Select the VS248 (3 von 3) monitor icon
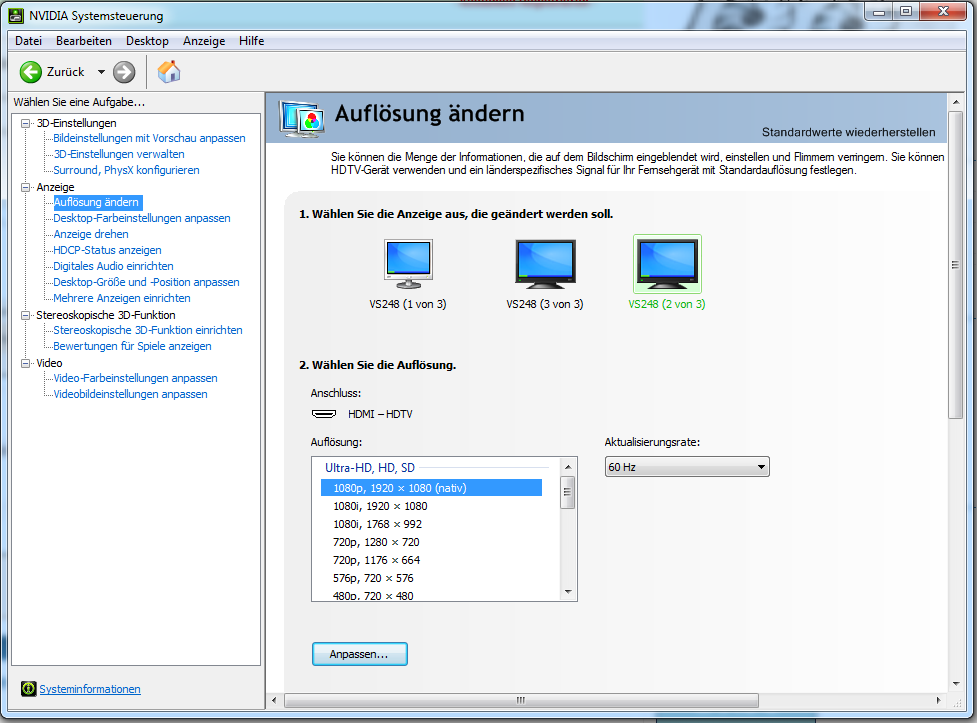This screenshot has width=977, height=723. (545, 264)
